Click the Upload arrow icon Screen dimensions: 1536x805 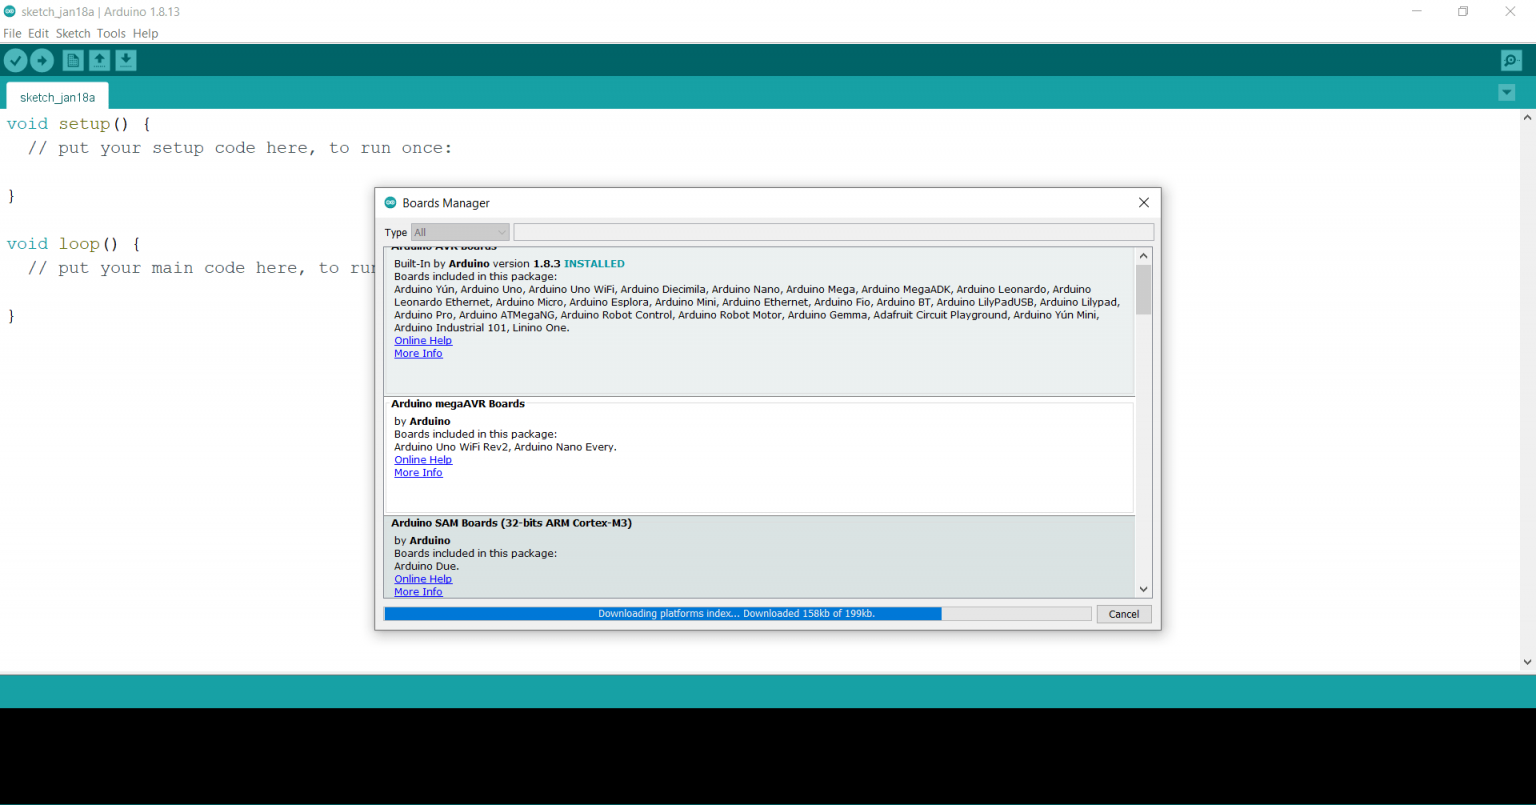(42, 61)
